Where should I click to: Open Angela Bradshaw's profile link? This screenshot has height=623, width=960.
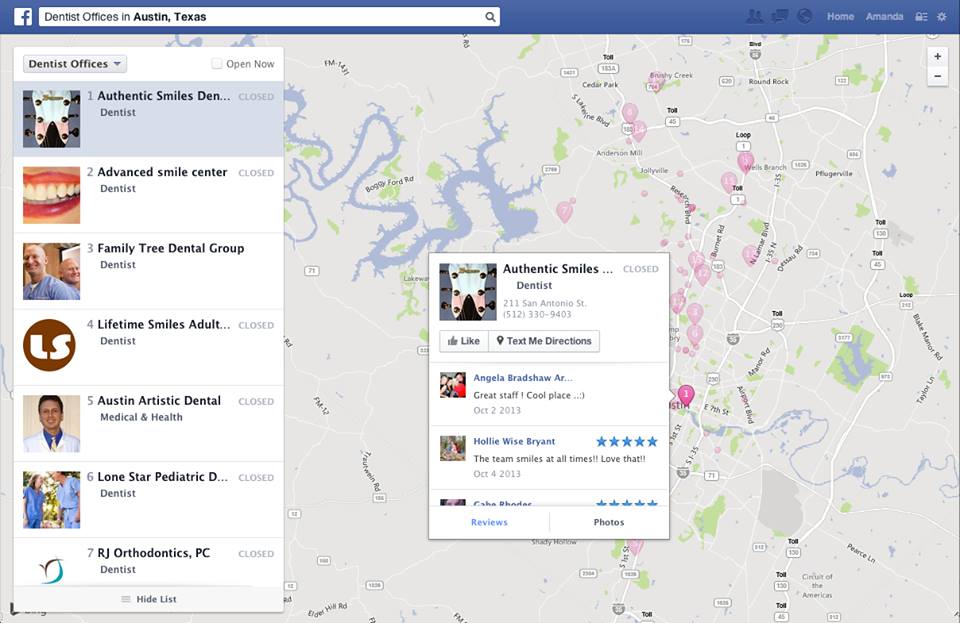point(523,378)
